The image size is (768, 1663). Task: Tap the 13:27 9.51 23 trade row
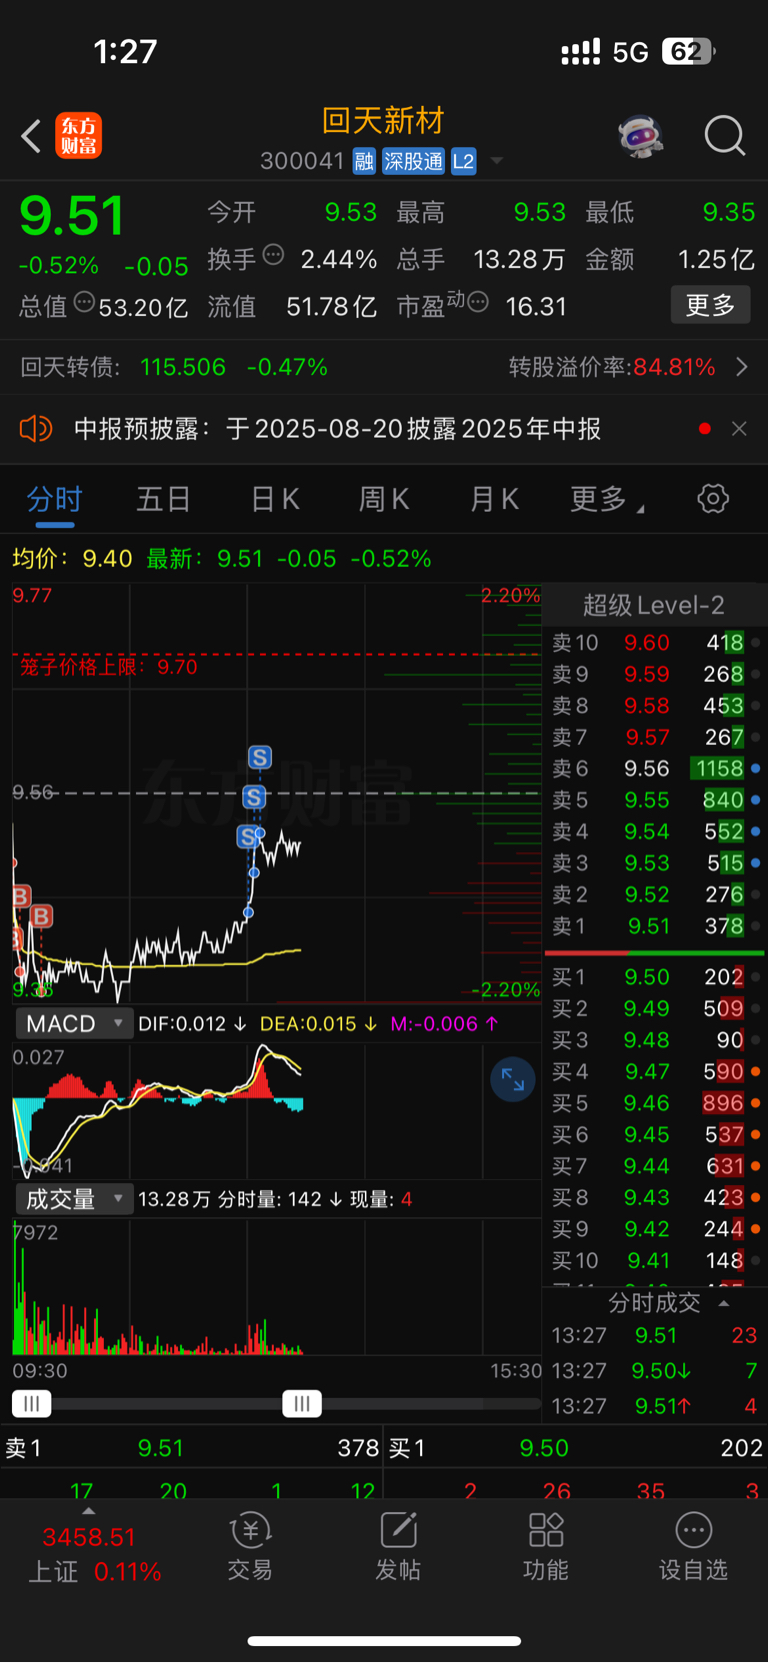[x=655, y=1336]
